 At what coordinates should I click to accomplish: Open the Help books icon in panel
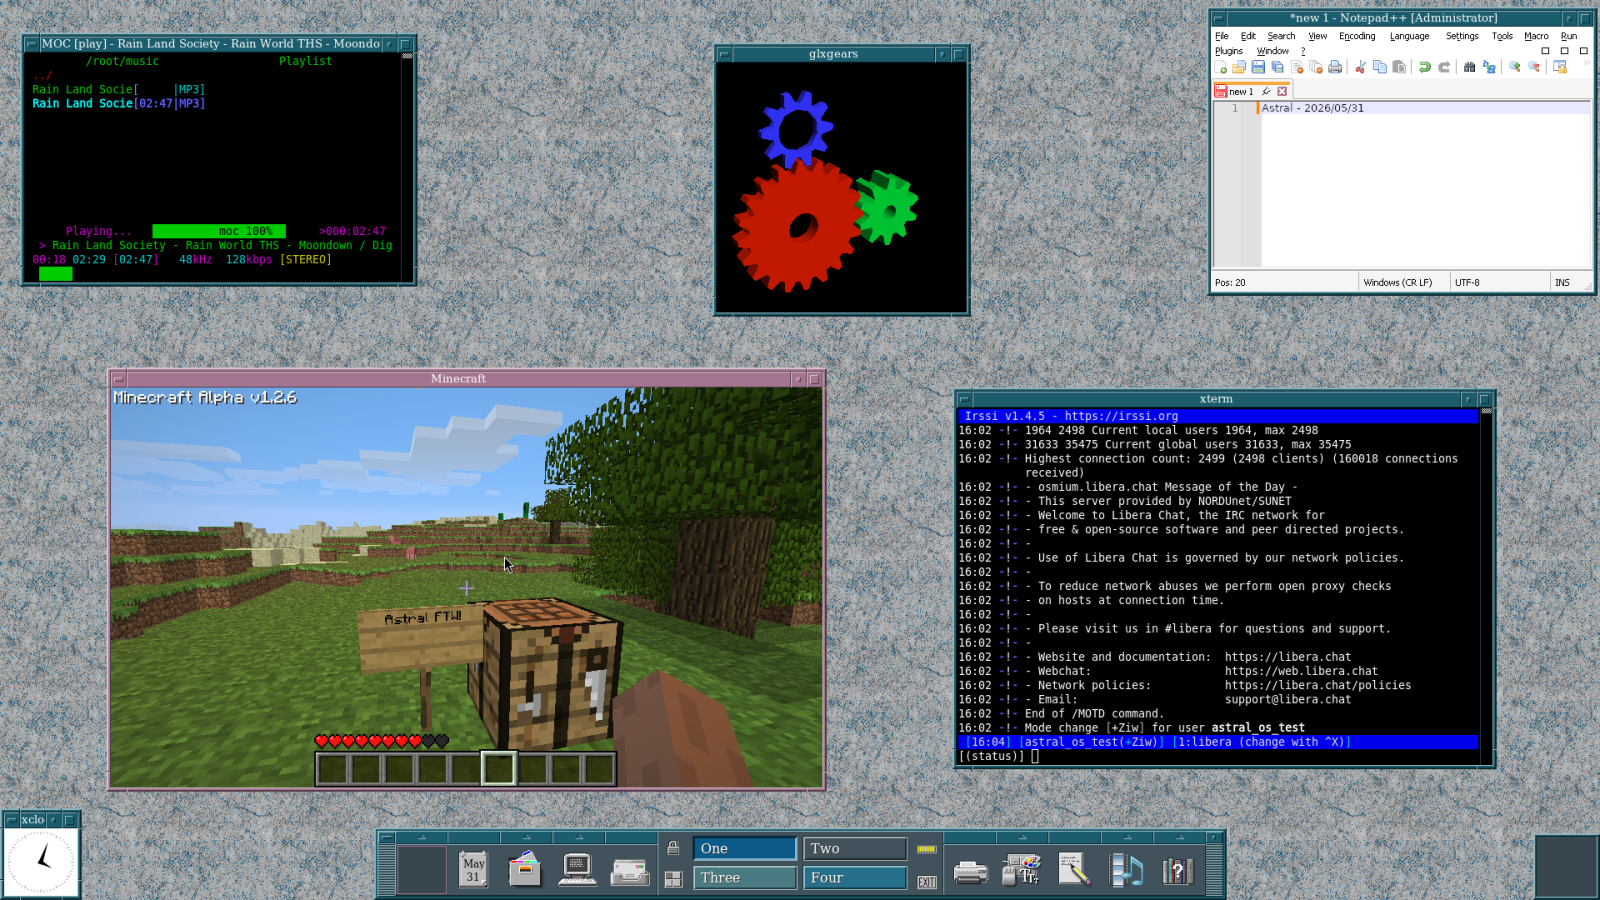coord(1178,870)
